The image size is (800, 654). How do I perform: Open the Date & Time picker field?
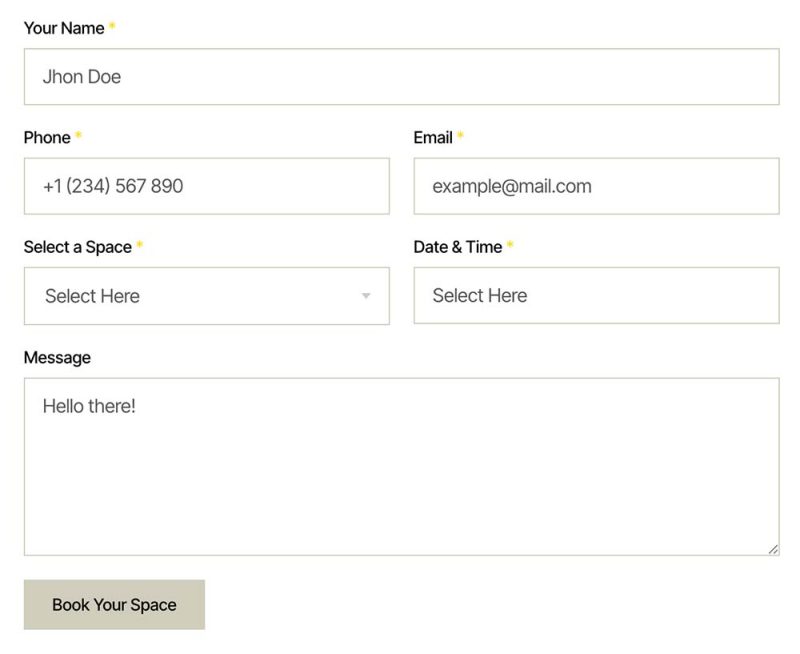click(596, 296)
